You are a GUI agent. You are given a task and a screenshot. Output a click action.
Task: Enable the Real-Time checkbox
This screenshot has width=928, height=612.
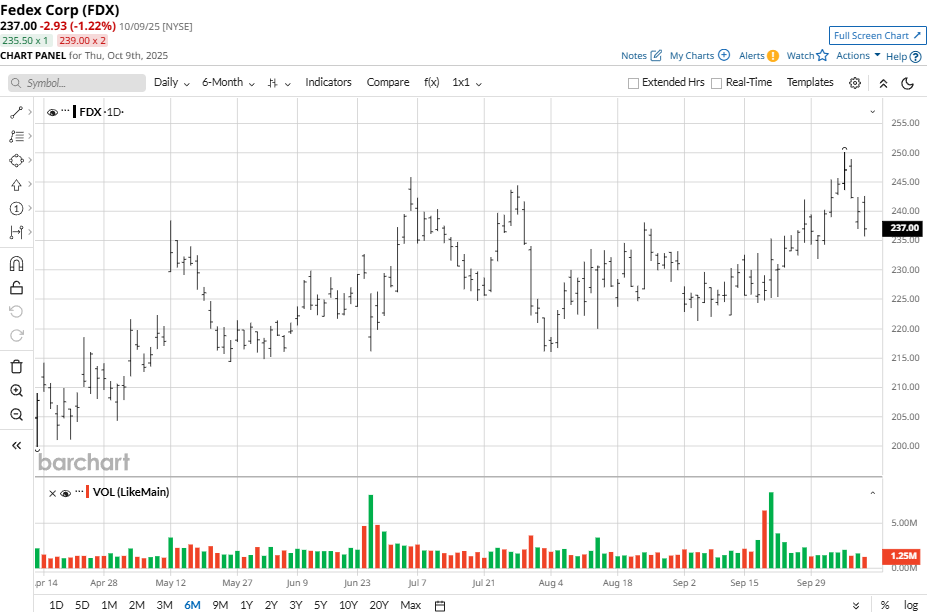[716, 83]
